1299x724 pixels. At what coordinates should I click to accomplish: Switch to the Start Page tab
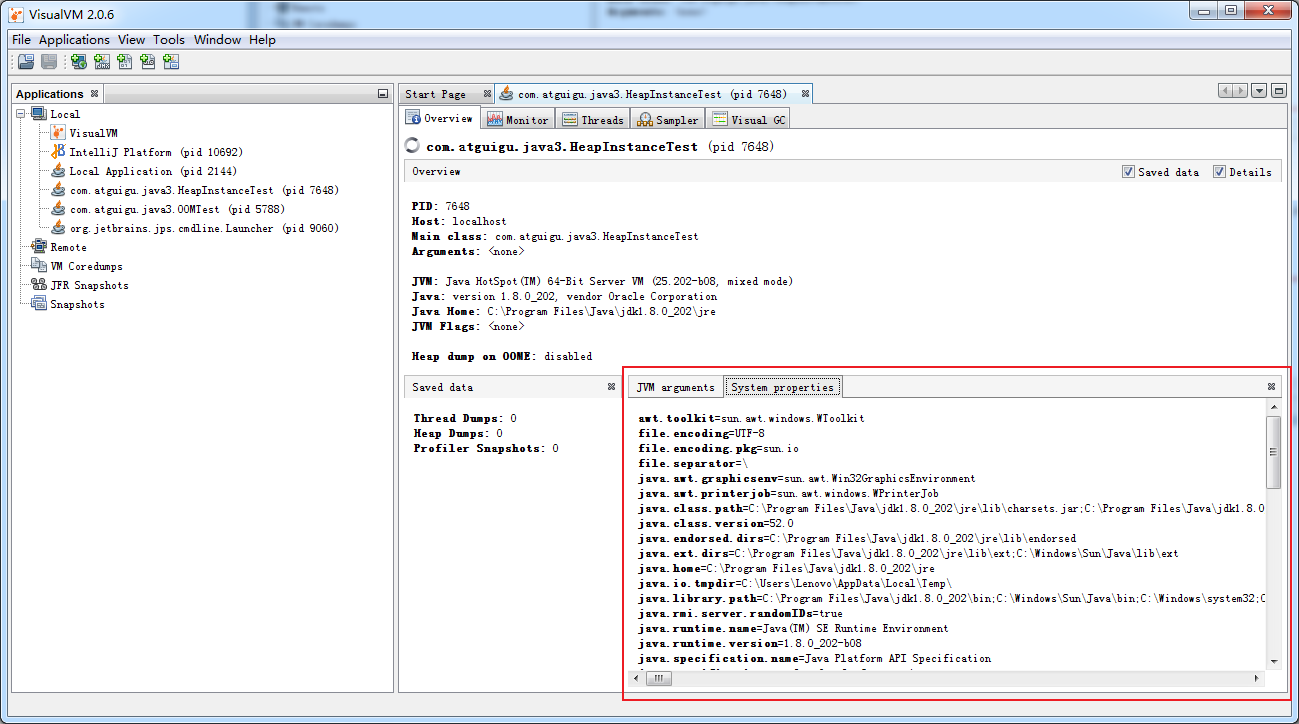436,94
